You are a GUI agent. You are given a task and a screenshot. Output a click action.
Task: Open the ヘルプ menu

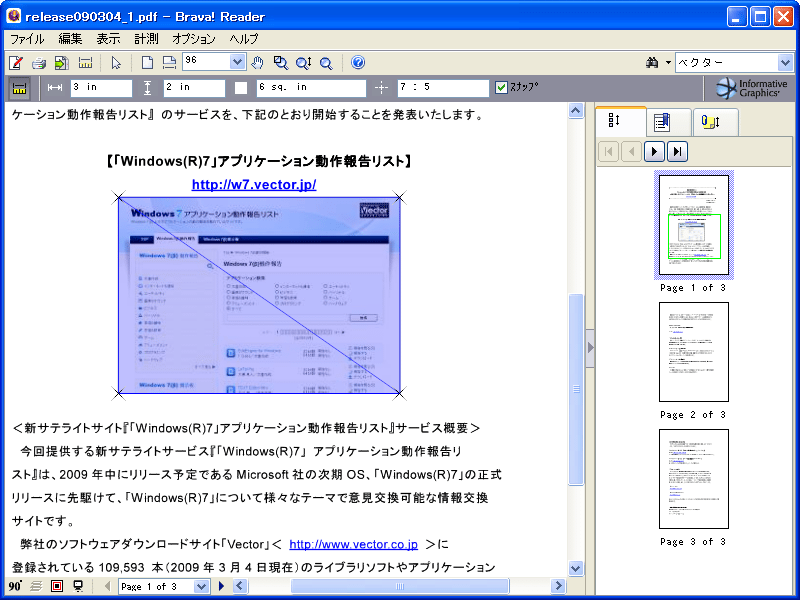click(244, 39)
